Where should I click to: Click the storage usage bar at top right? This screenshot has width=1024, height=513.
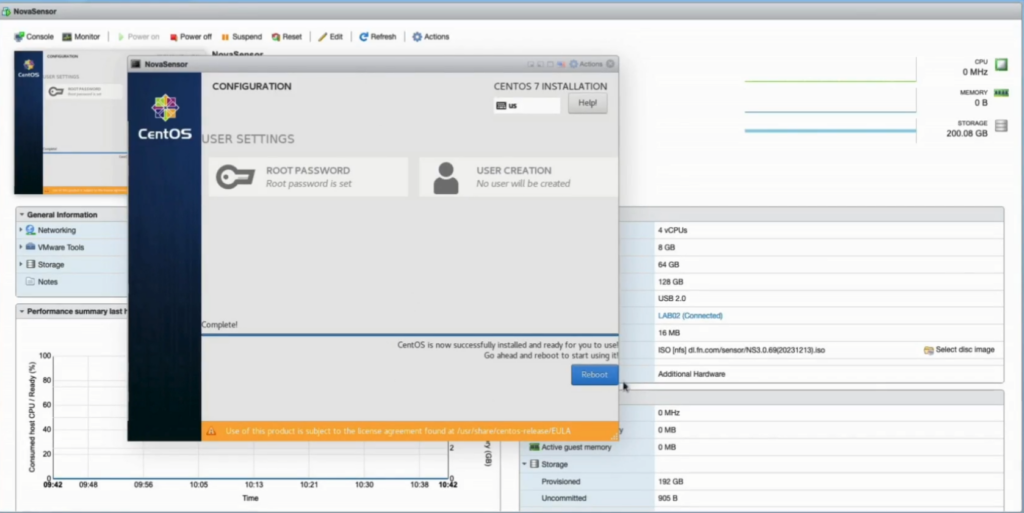pyautogui.click(x=830, y=131)
